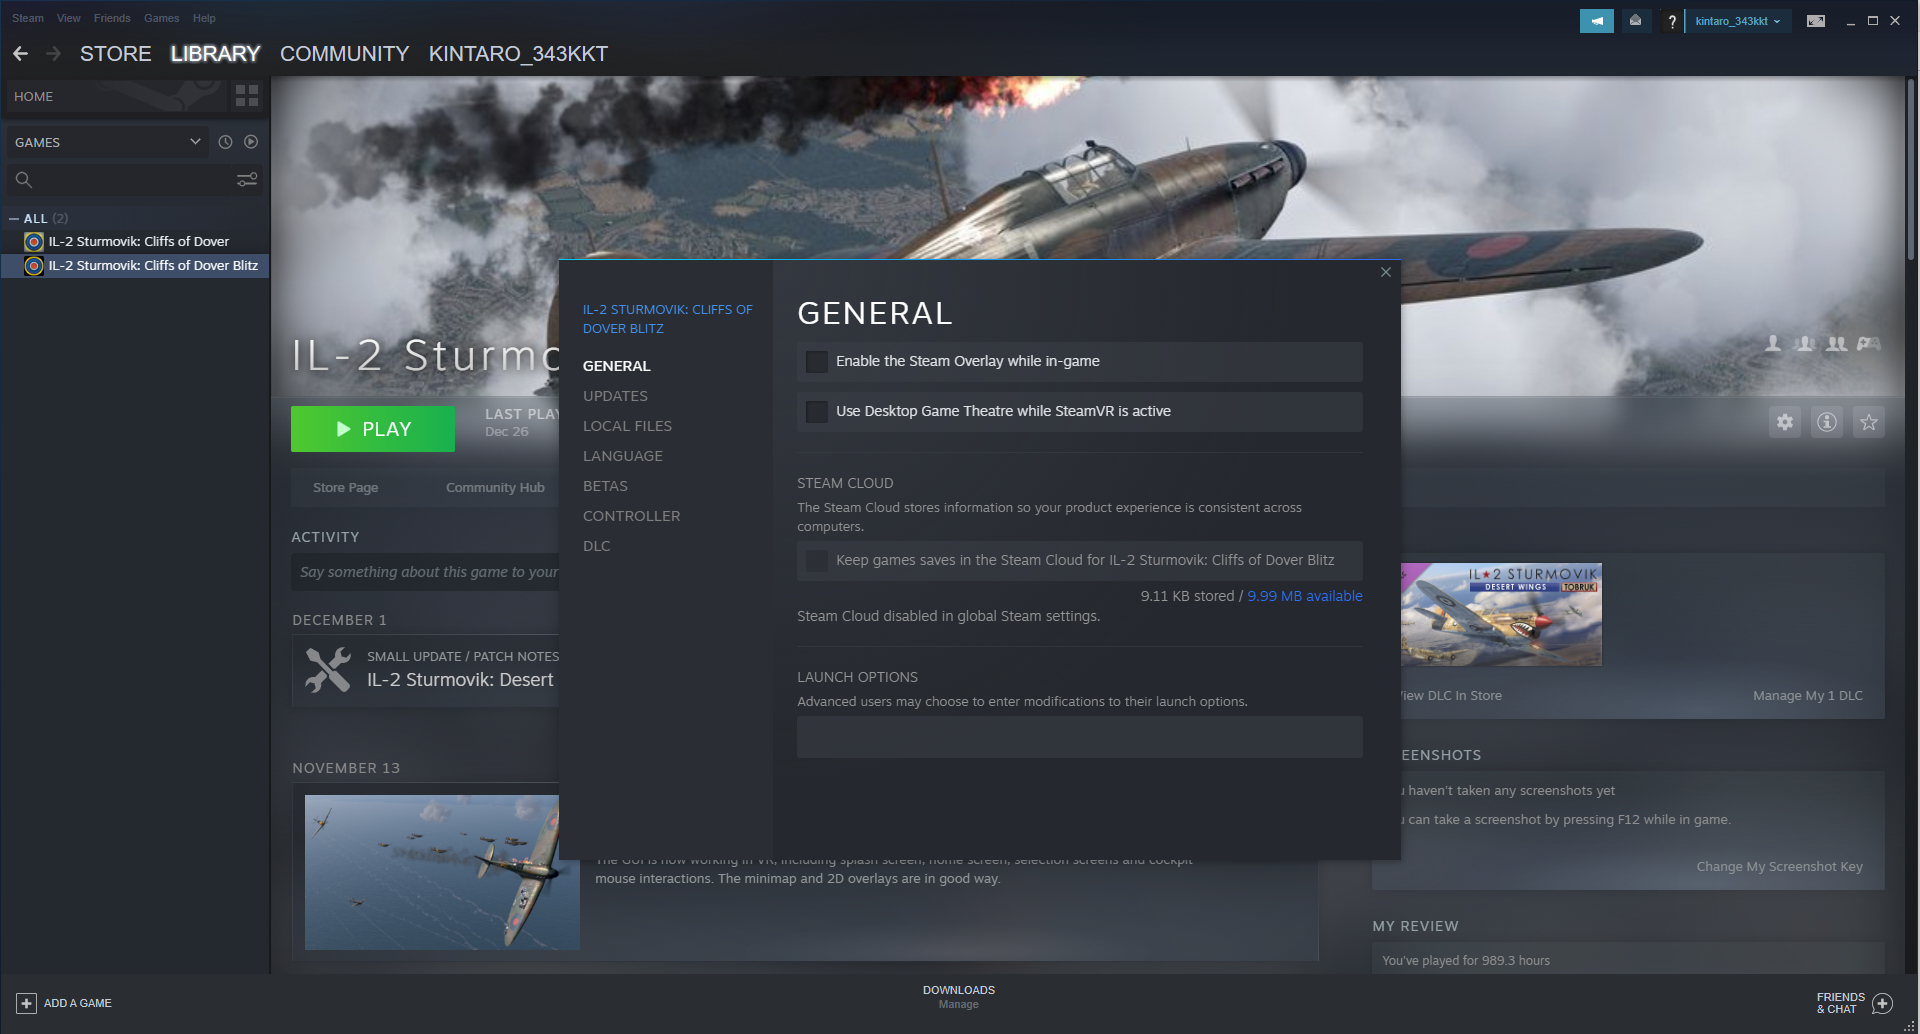Select the LANGUAGE properties section
The height and width of the screenshot is (1034, 1920).
point(623,456)
